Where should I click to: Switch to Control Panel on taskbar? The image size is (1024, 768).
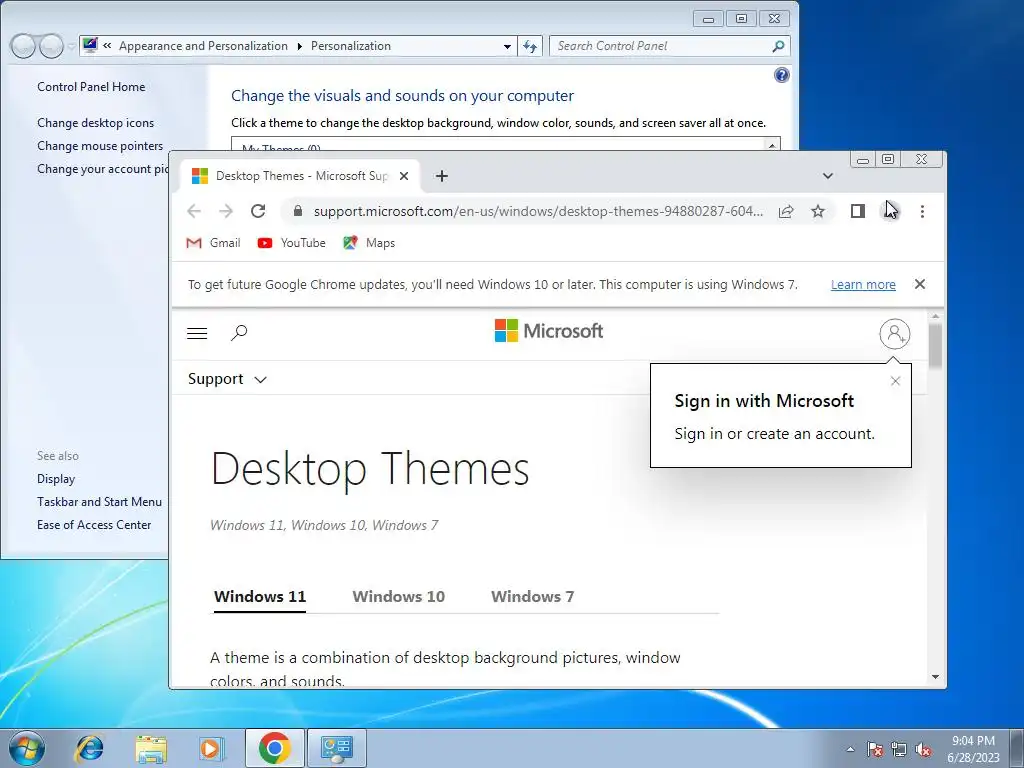tap(337, 748)
